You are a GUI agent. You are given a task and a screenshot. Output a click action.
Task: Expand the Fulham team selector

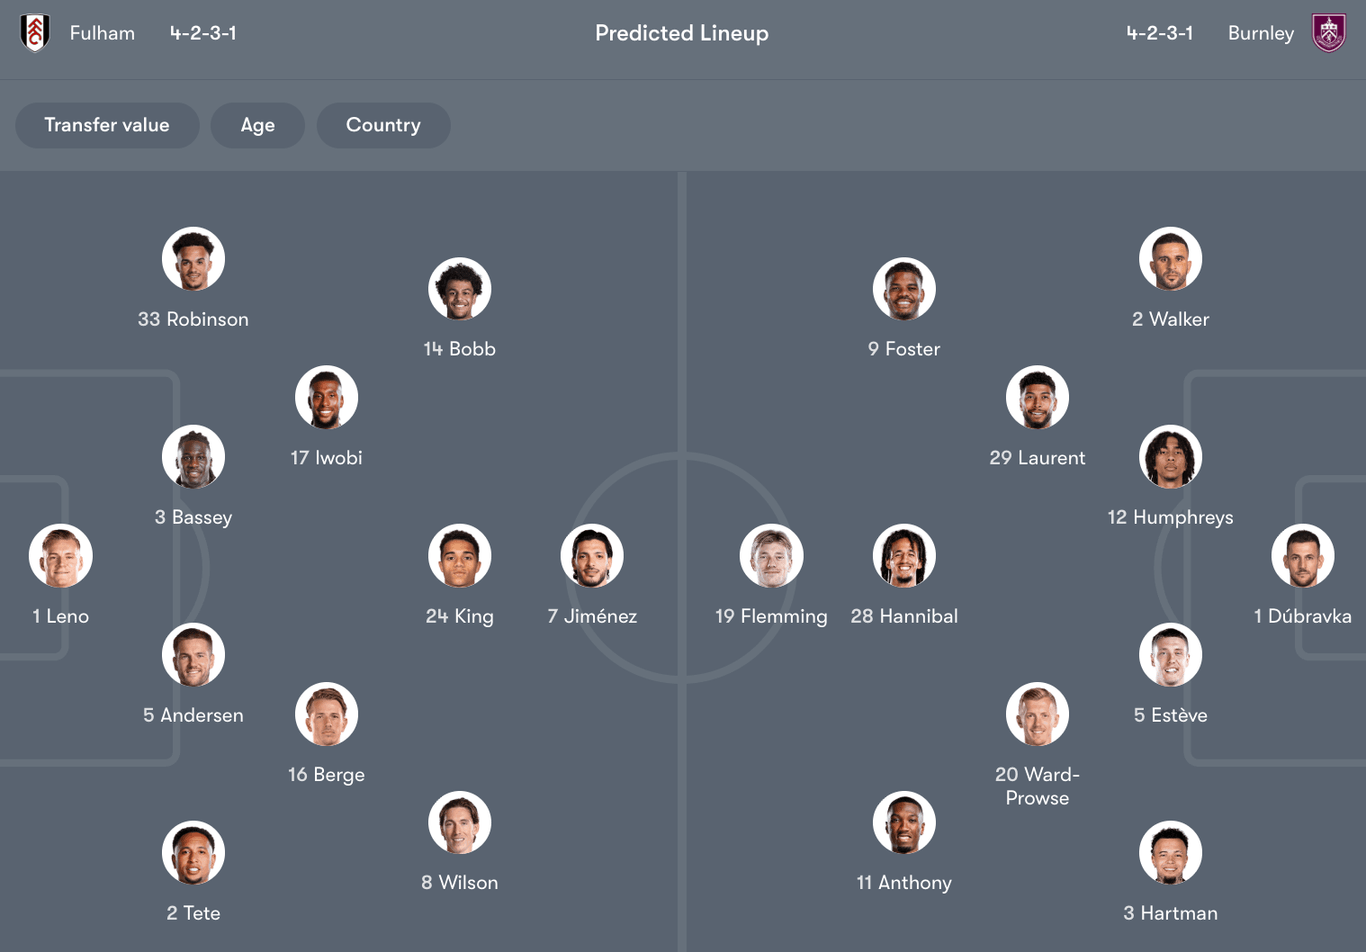click(x=102, y=32)
